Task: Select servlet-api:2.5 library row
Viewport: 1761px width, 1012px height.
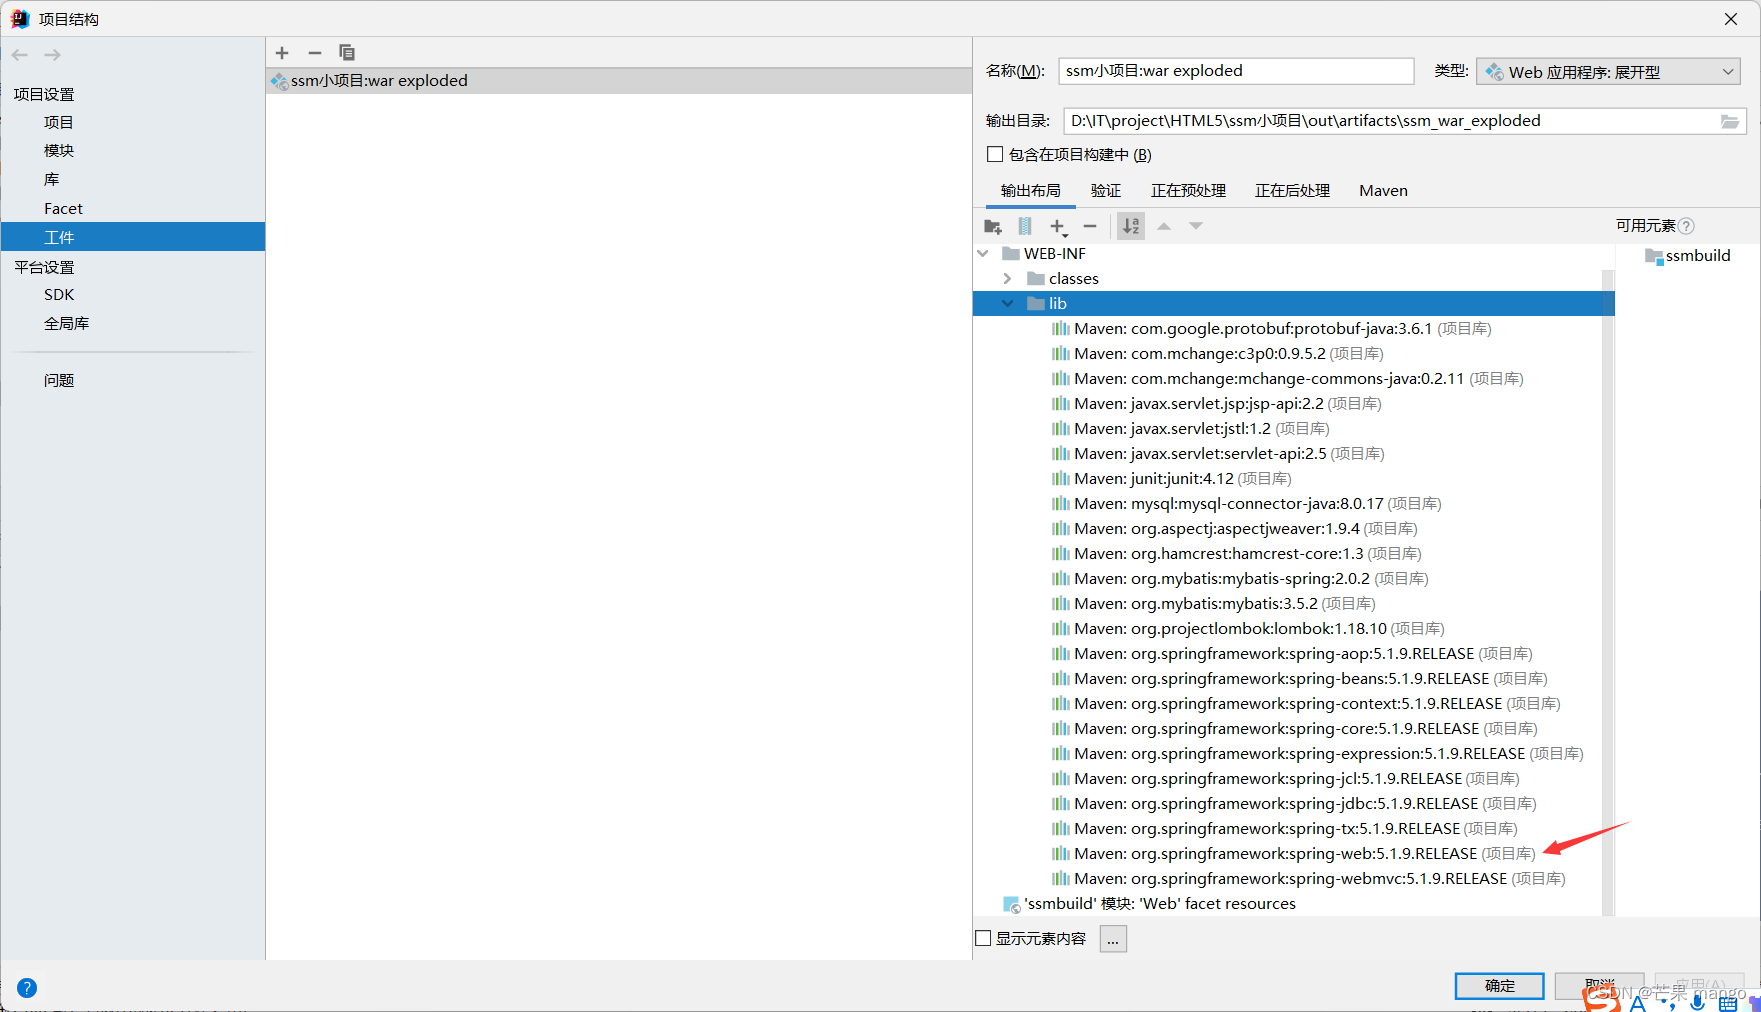Action: 1218,454
